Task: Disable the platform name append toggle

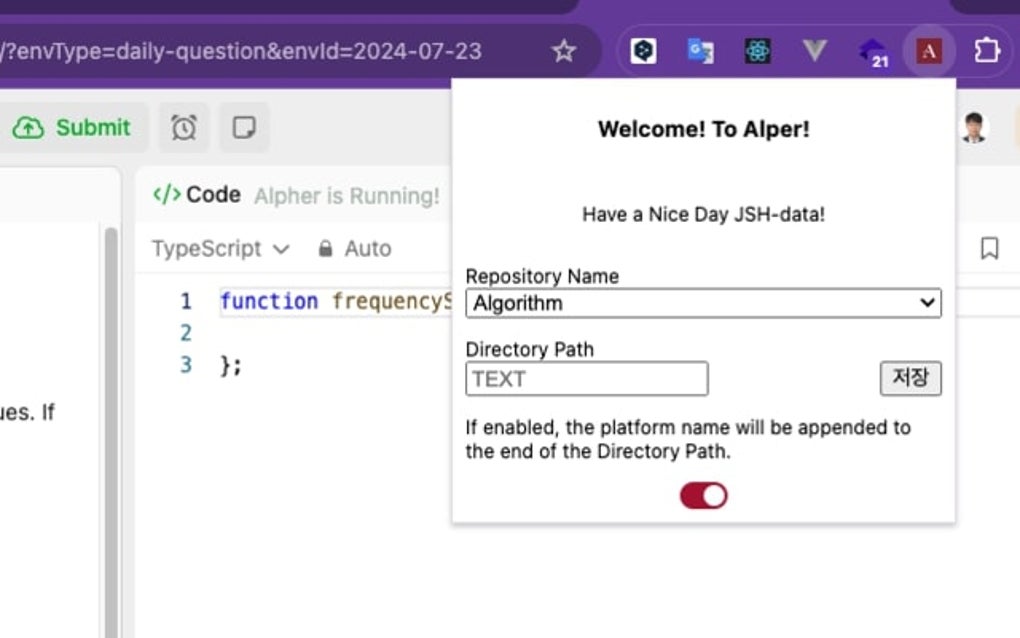Action: click(704, 496)
